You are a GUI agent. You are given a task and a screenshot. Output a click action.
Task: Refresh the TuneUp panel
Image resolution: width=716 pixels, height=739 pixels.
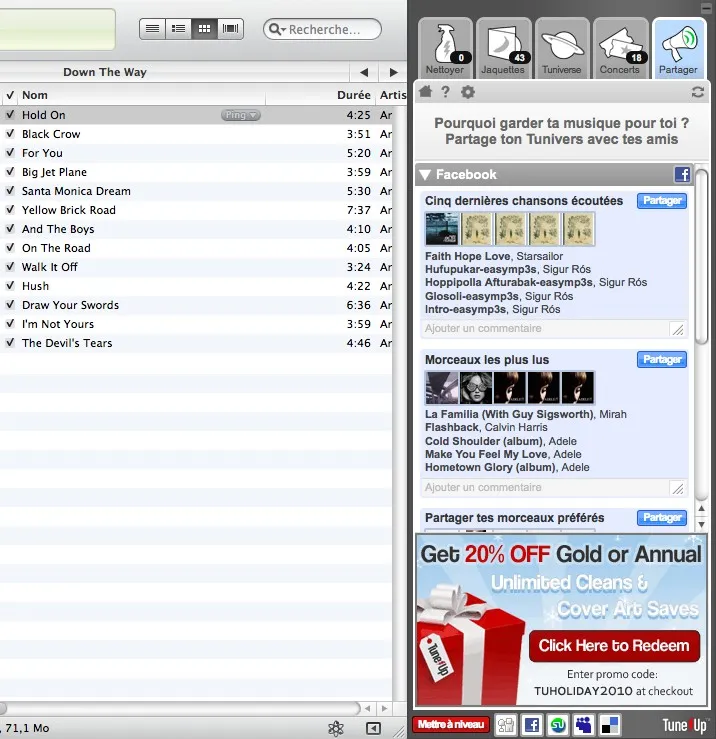pos(698,92)
